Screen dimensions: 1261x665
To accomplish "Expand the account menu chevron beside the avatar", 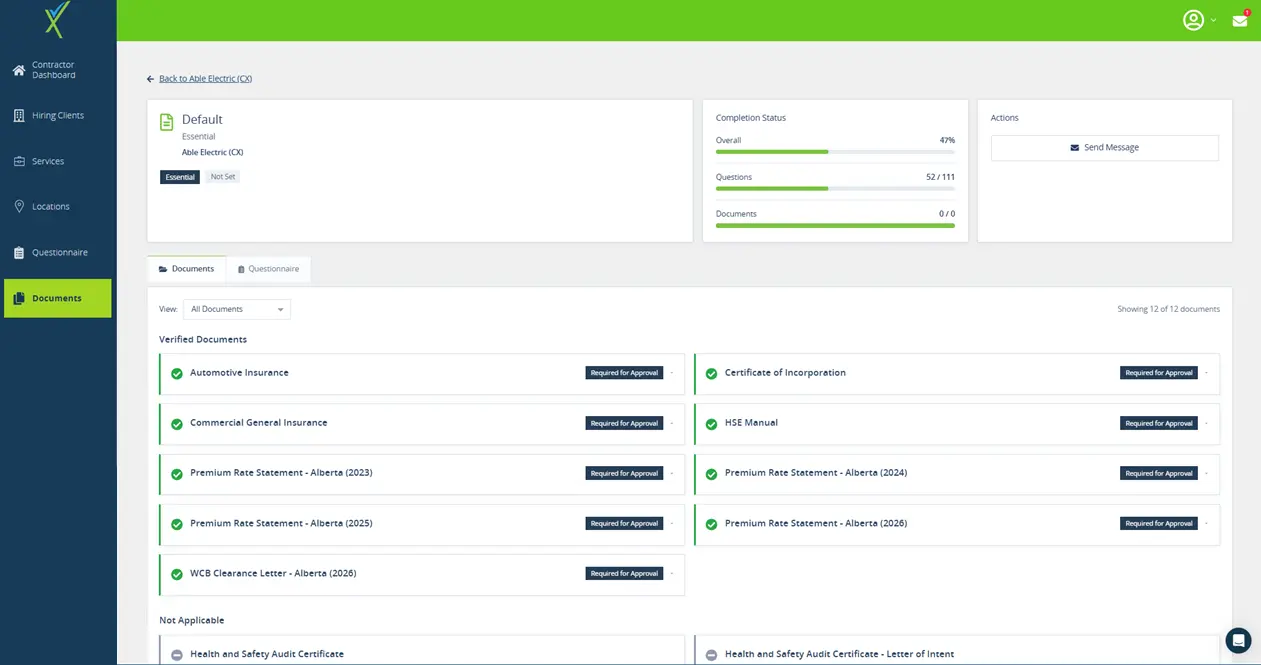I will point(1214,21).
